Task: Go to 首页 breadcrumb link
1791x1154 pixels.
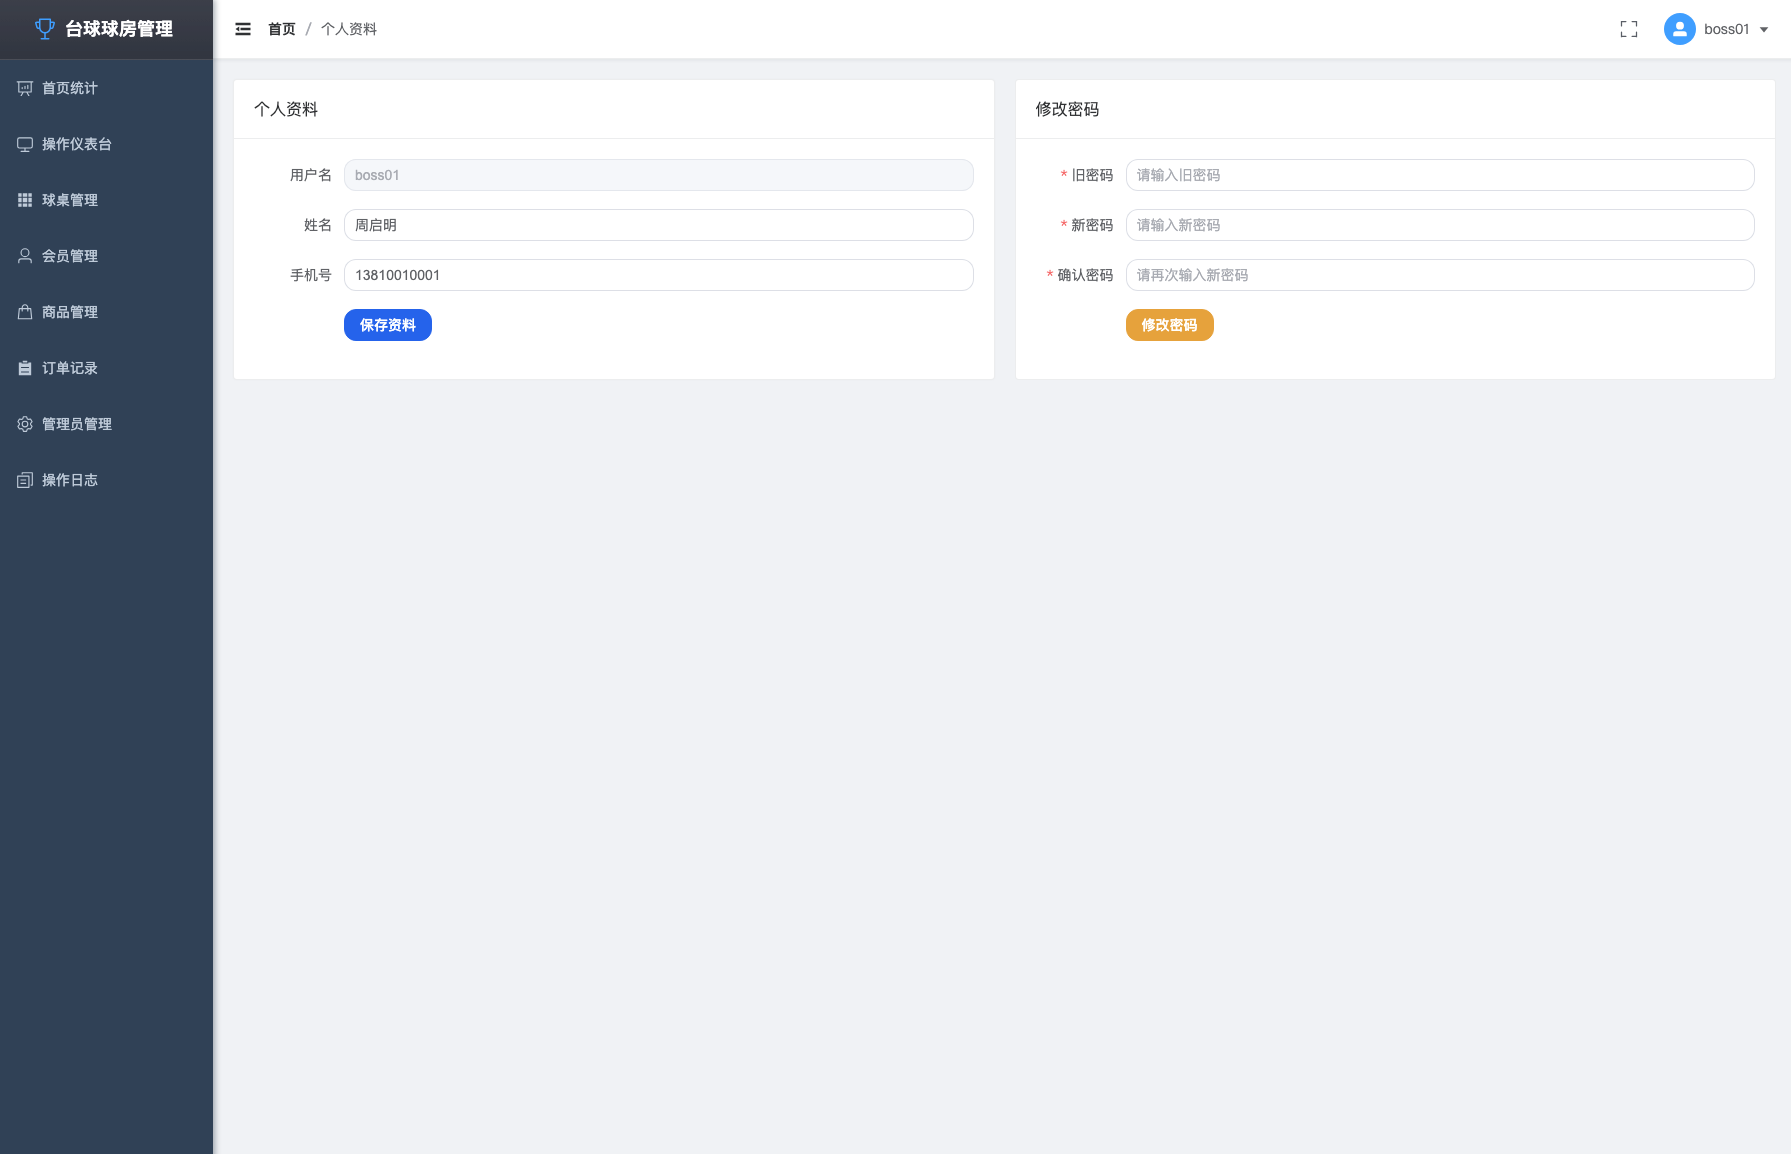Action: coord(282,29)
